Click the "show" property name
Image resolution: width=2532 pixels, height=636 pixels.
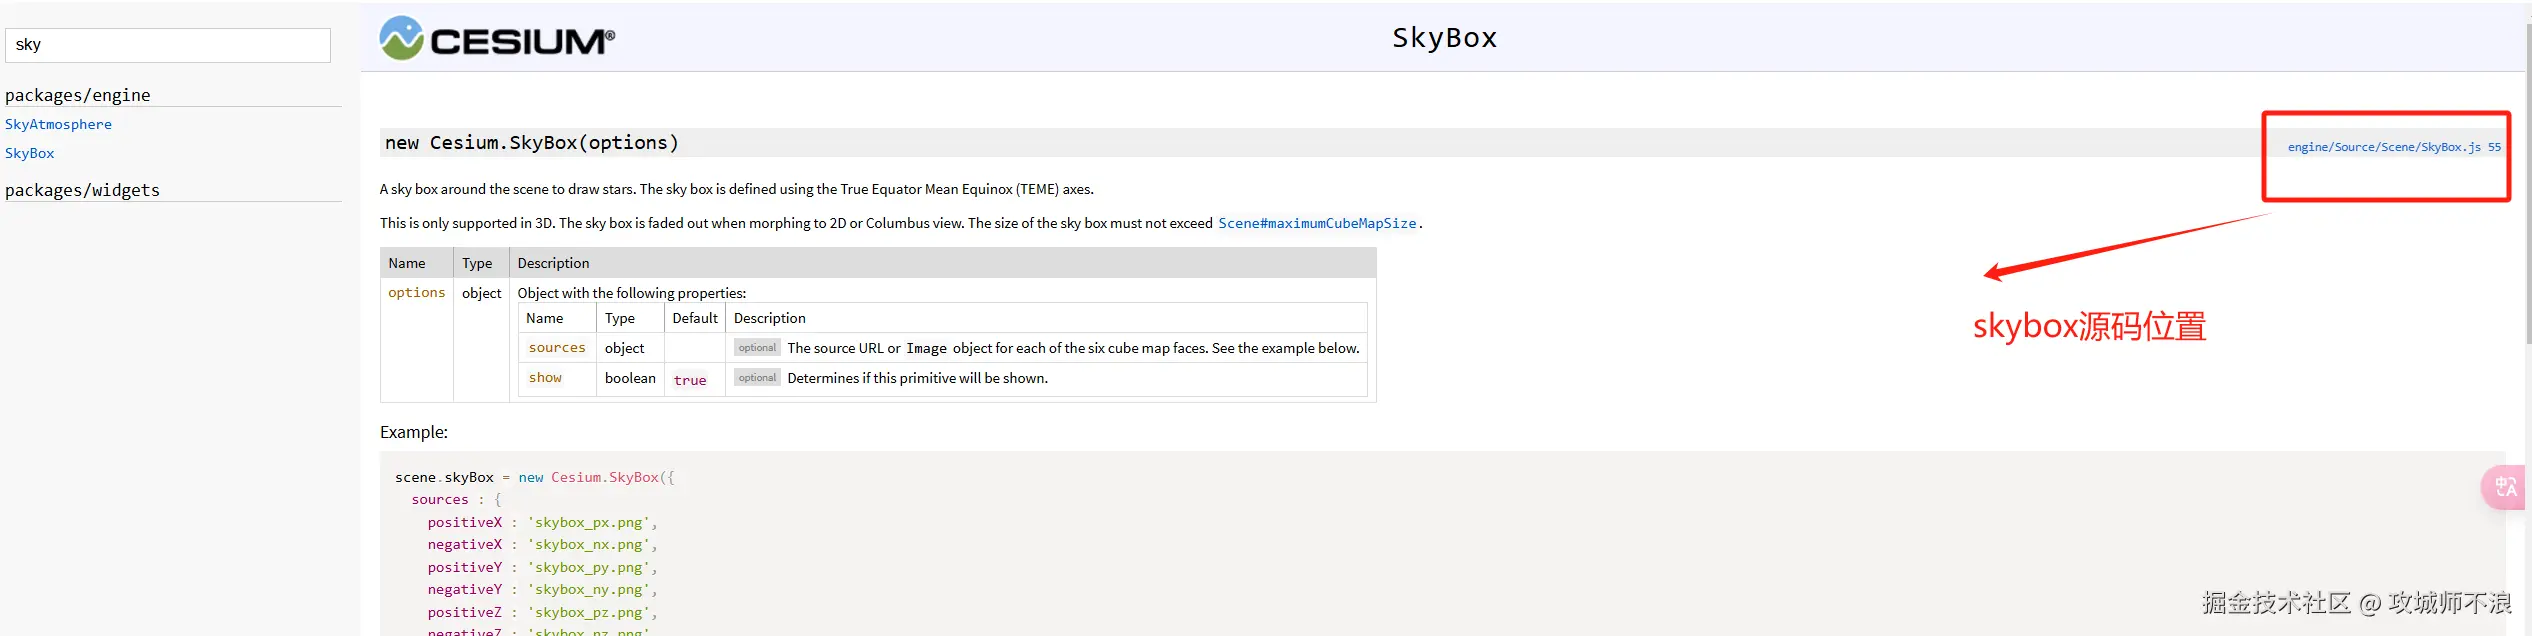coord(545,378)
